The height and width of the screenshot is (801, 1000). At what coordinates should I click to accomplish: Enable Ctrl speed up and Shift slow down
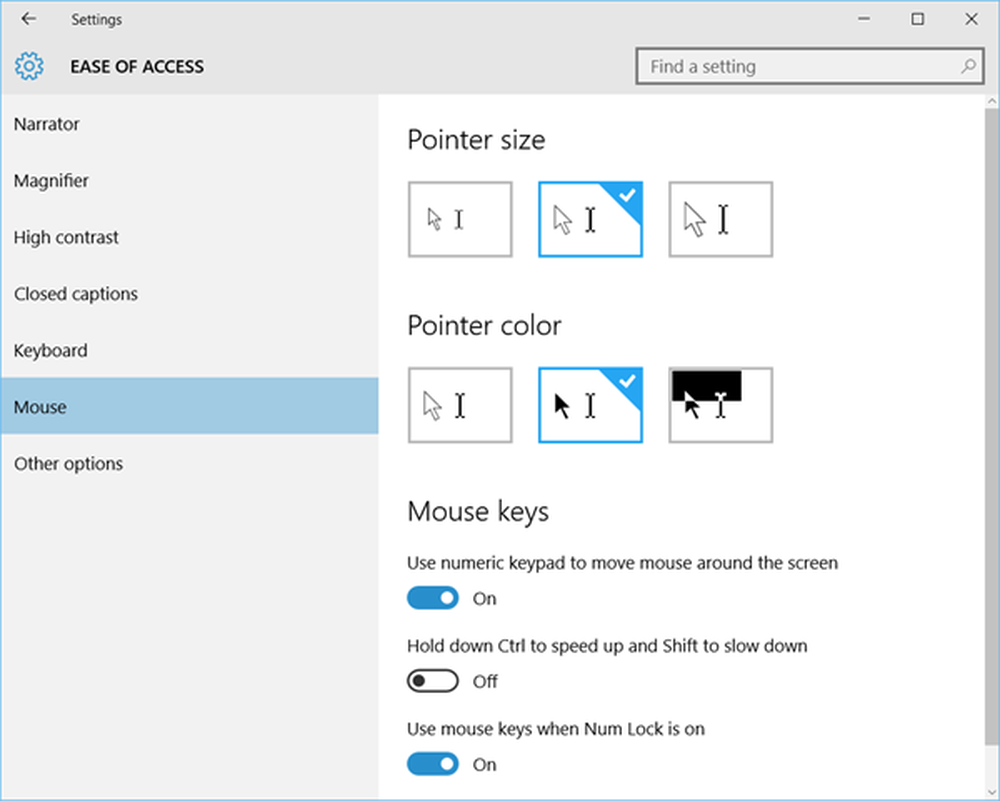(432, 681)
